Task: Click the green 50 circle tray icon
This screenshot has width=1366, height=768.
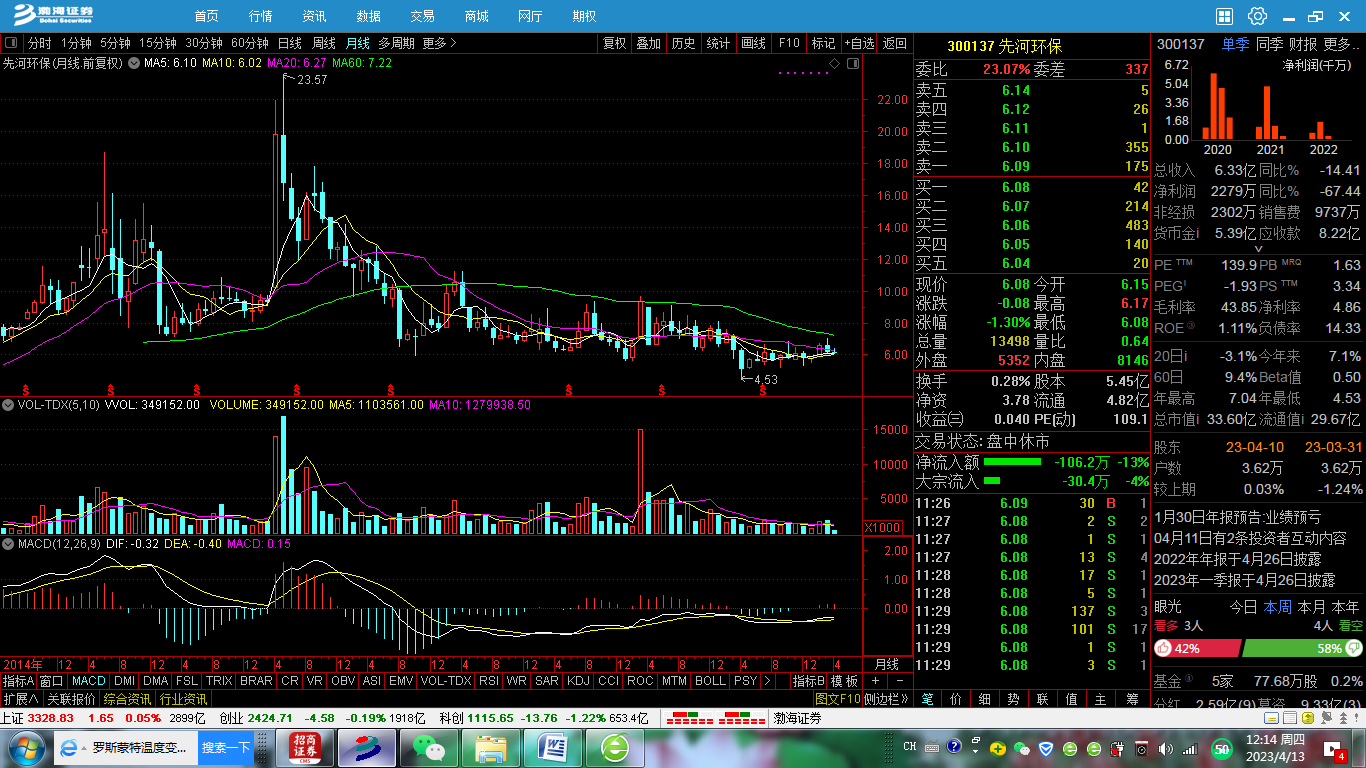Action: pyautogui.click(x=1221, y=748)
